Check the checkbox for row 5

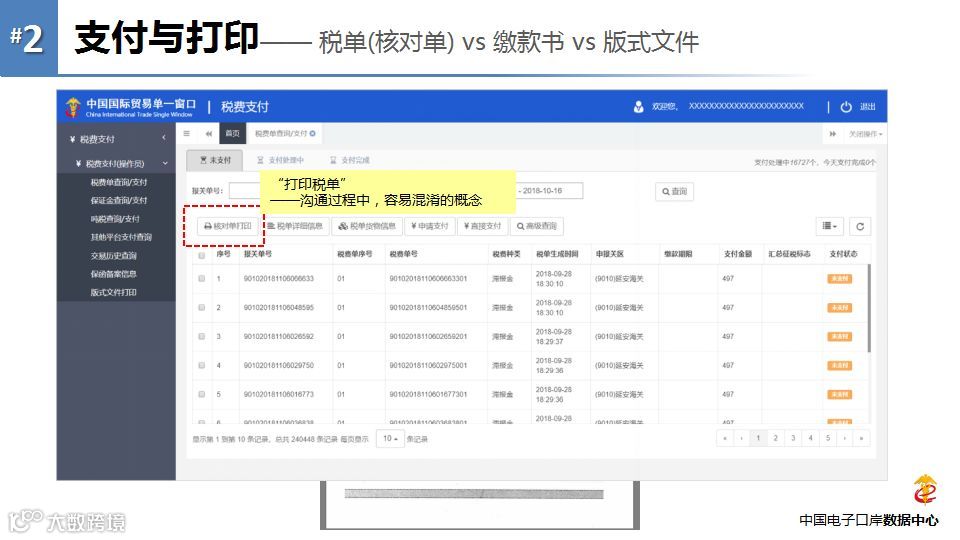click(201, 395)
